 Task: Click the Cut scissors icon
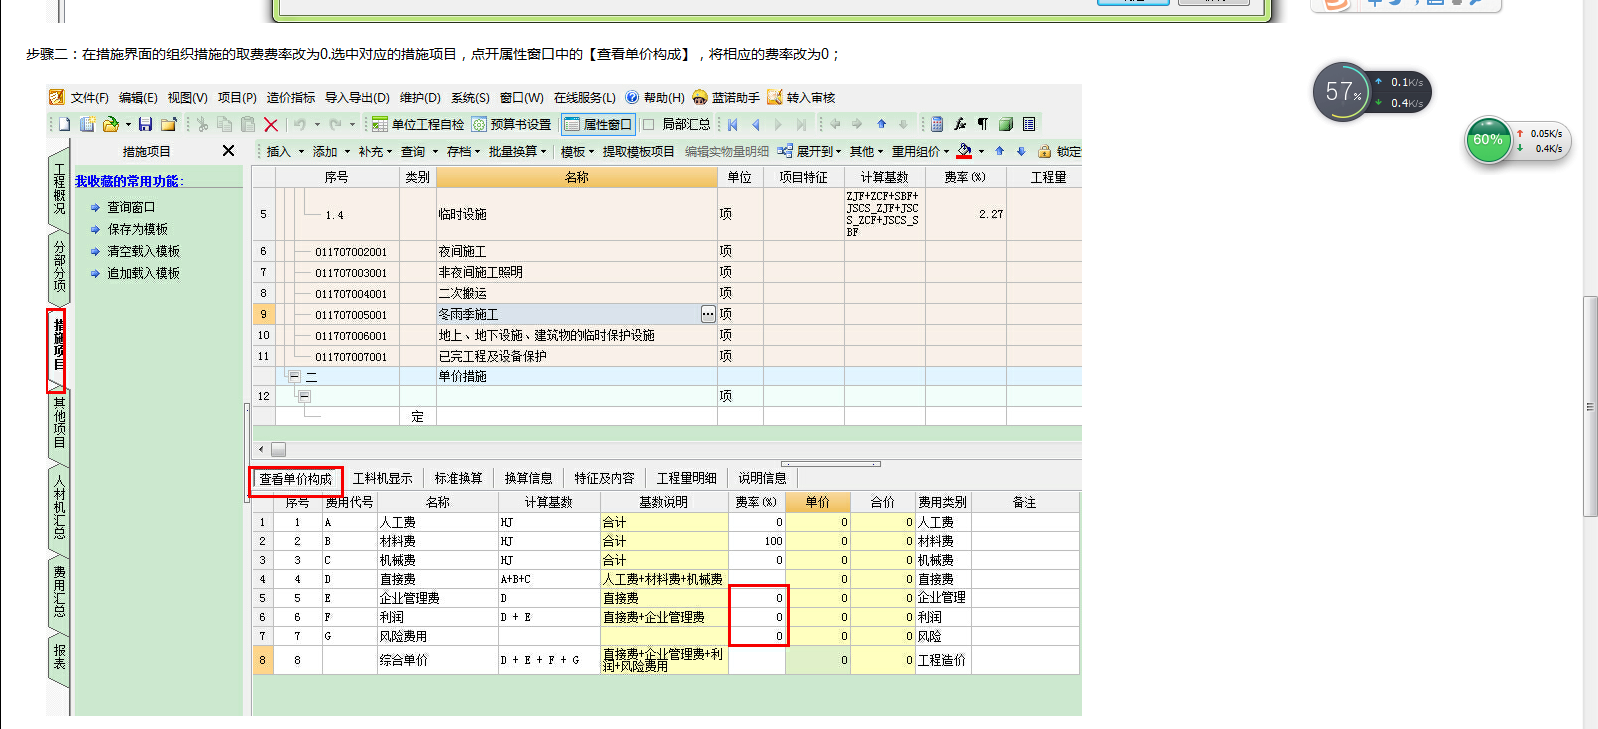202,124
